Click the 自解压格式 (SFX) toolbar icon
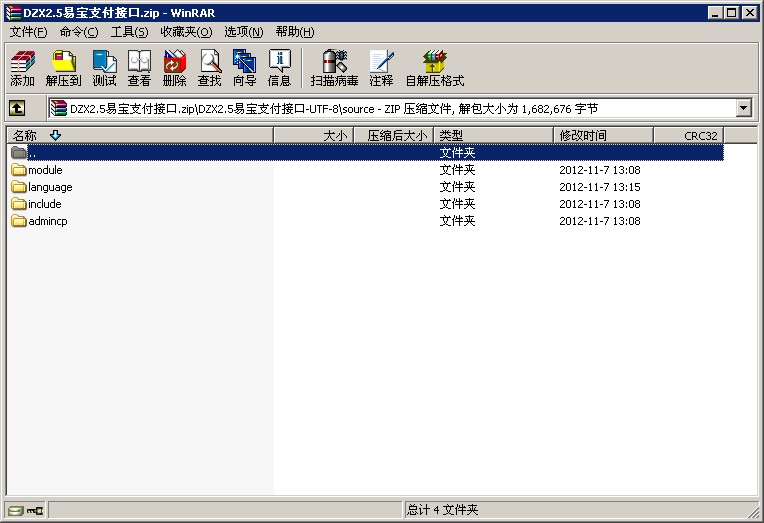 435,68
